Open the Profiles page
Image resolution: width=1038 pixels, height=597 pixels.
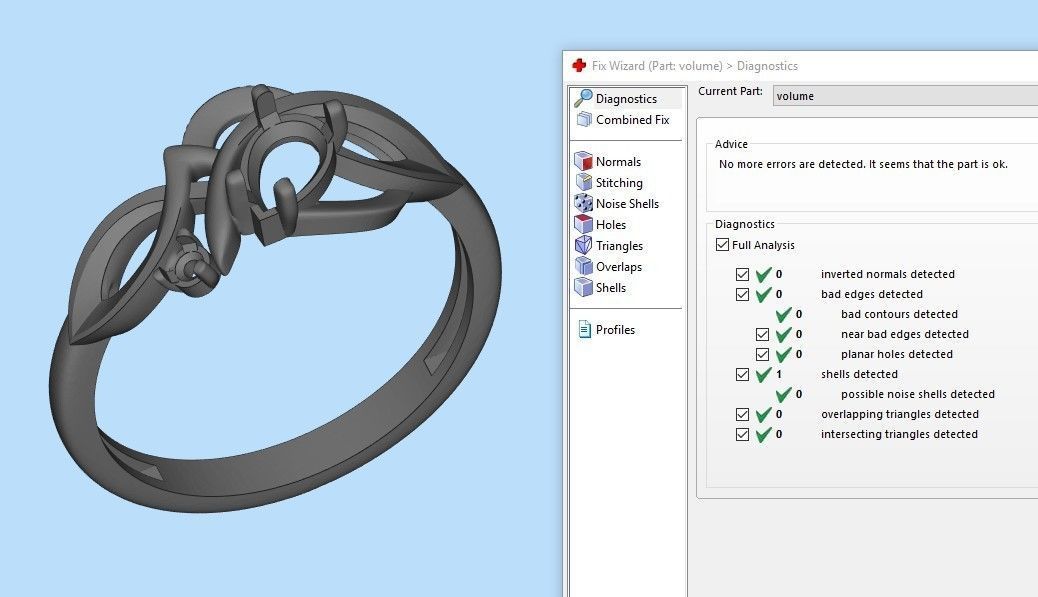(615, 330)
